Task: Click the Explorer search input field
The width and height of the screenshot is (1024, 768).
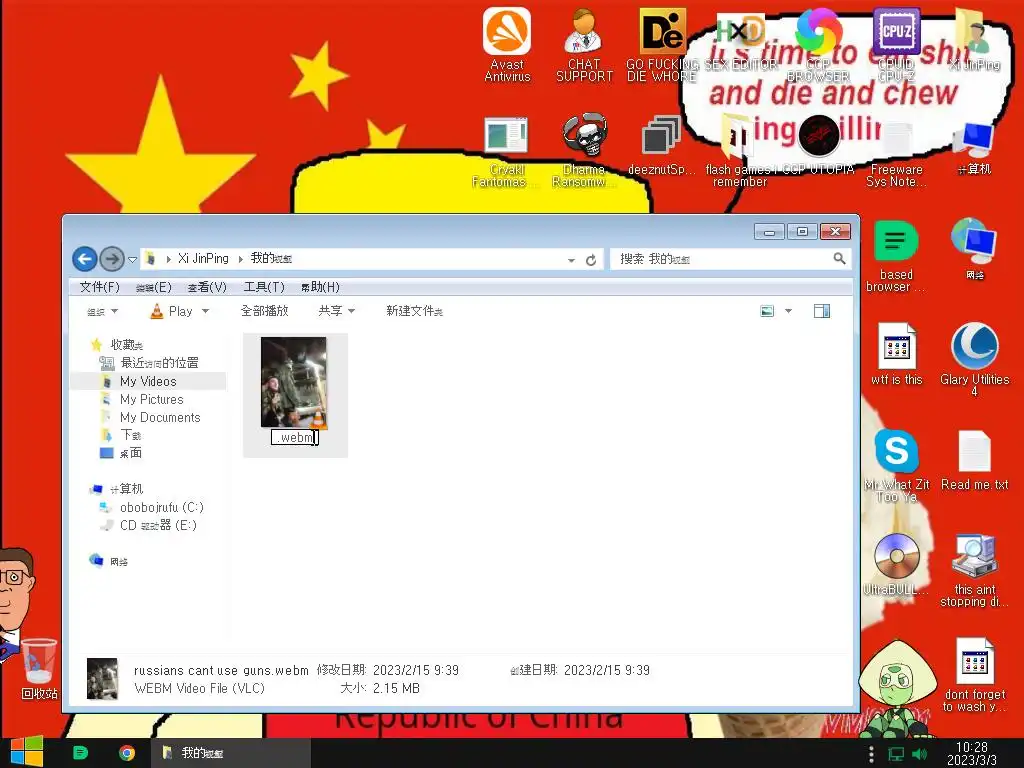Action: (722, 259)
